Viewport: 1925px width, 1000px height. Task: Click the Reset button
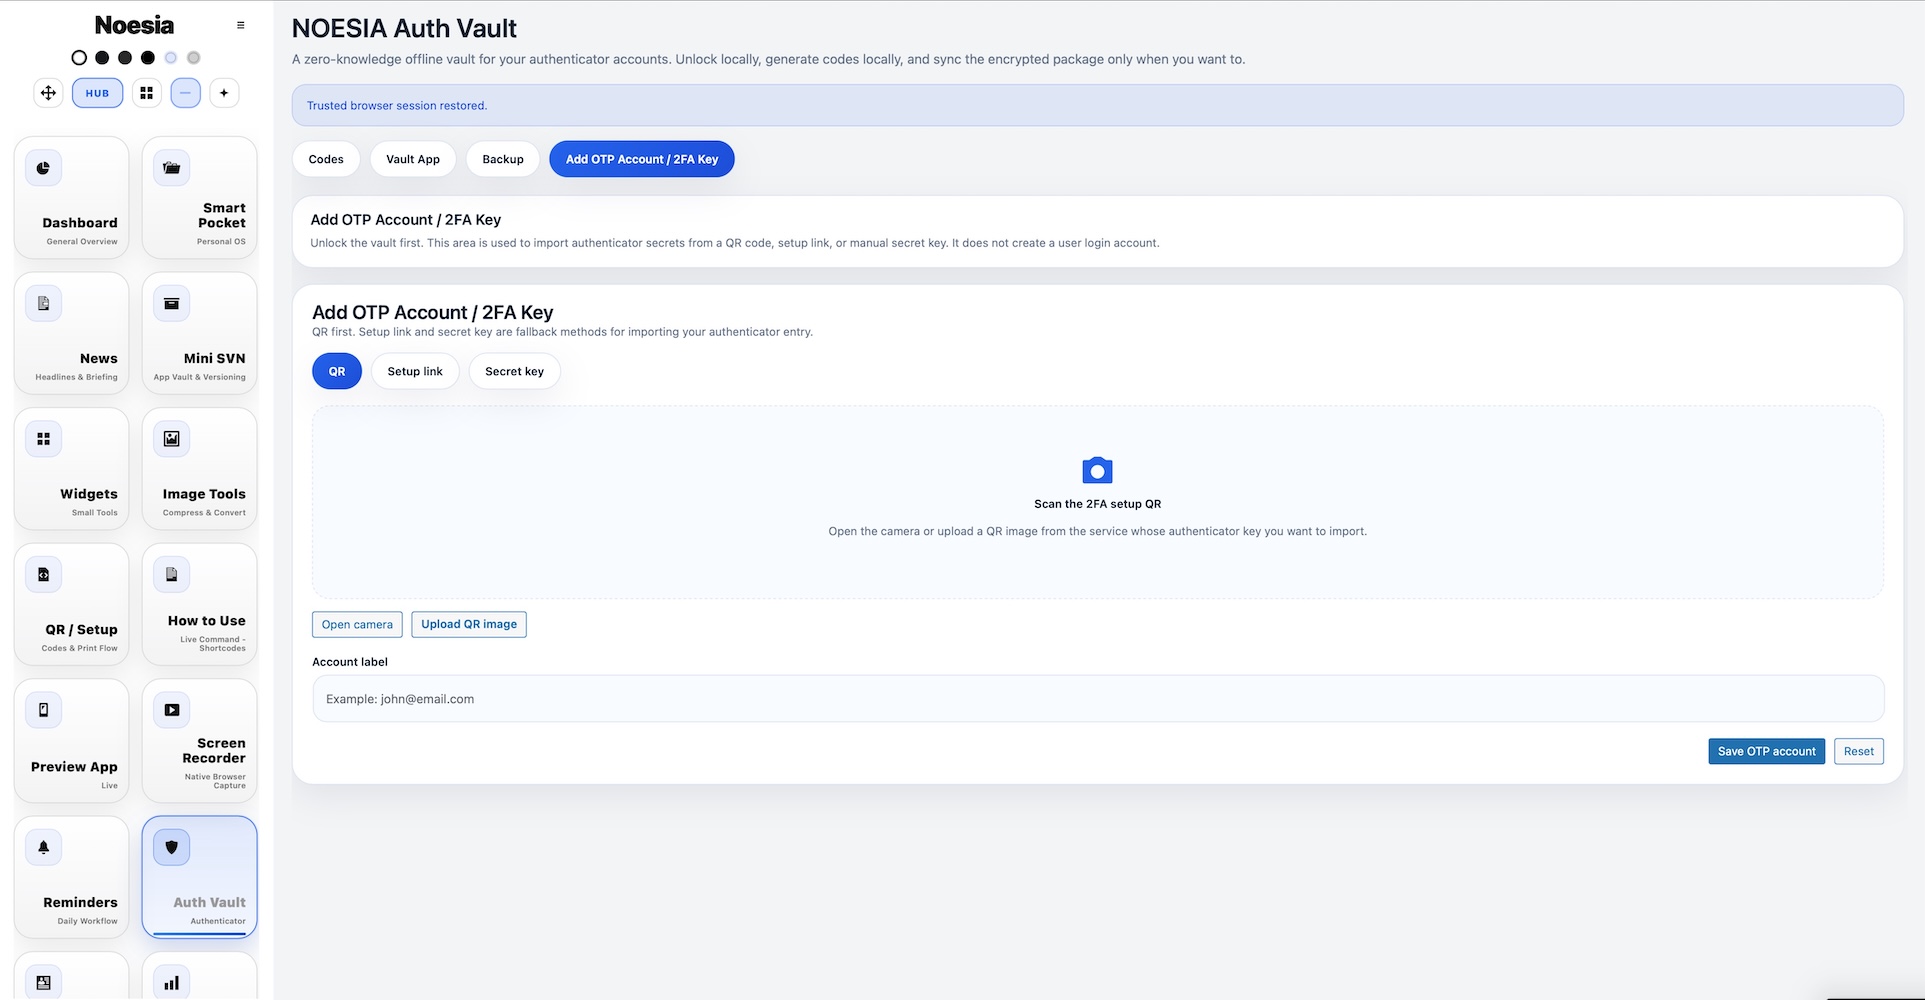[x=1859, y=751]
